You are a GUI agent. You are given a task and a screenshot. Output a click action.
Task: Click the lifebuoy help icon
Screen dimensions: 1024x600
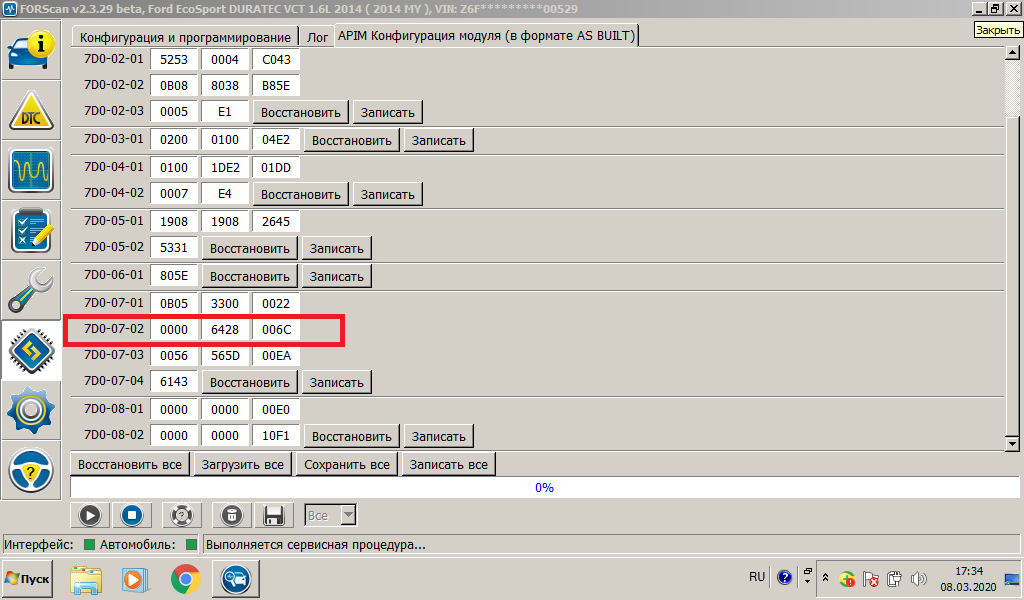coord(182,515)
